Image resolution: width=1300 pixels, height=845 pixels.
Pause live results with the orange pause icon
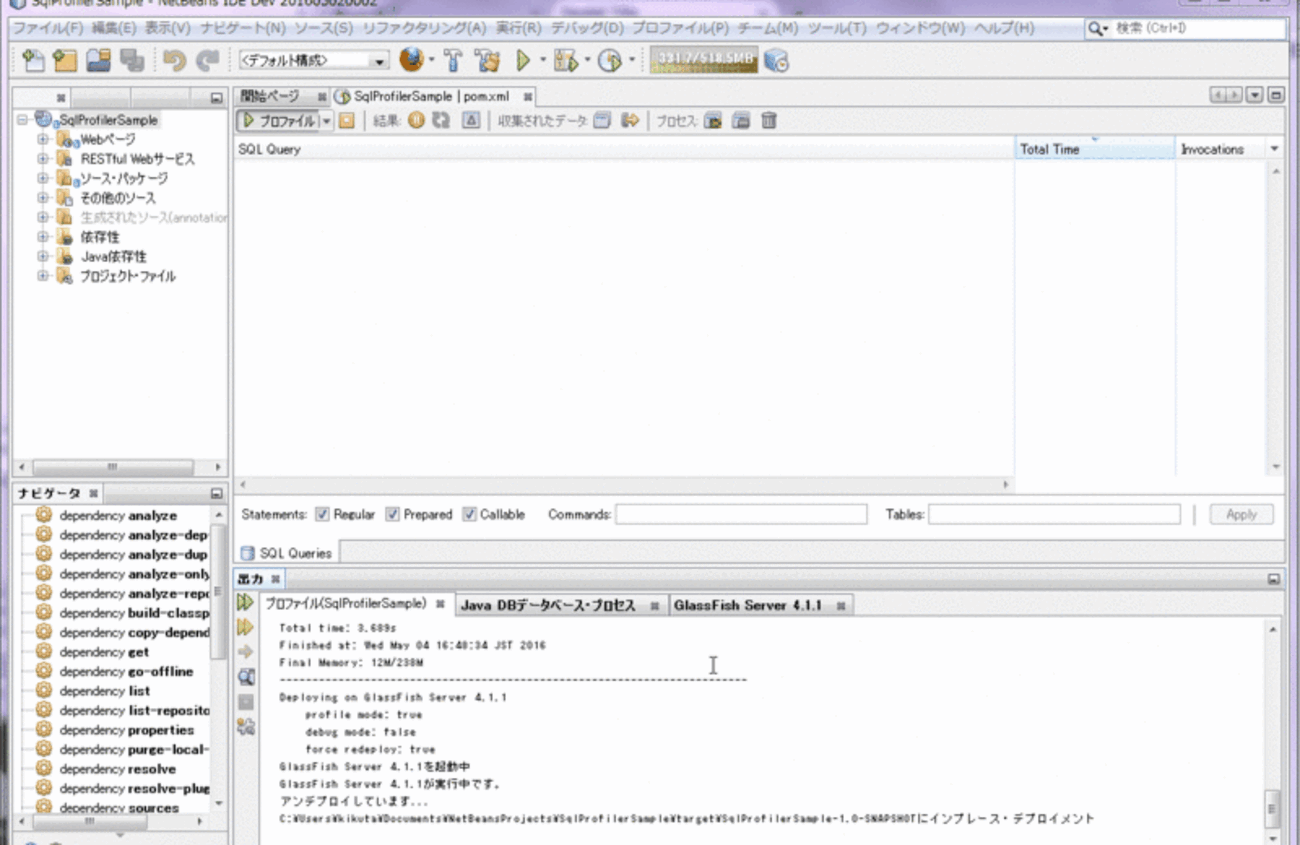[415, 121]
